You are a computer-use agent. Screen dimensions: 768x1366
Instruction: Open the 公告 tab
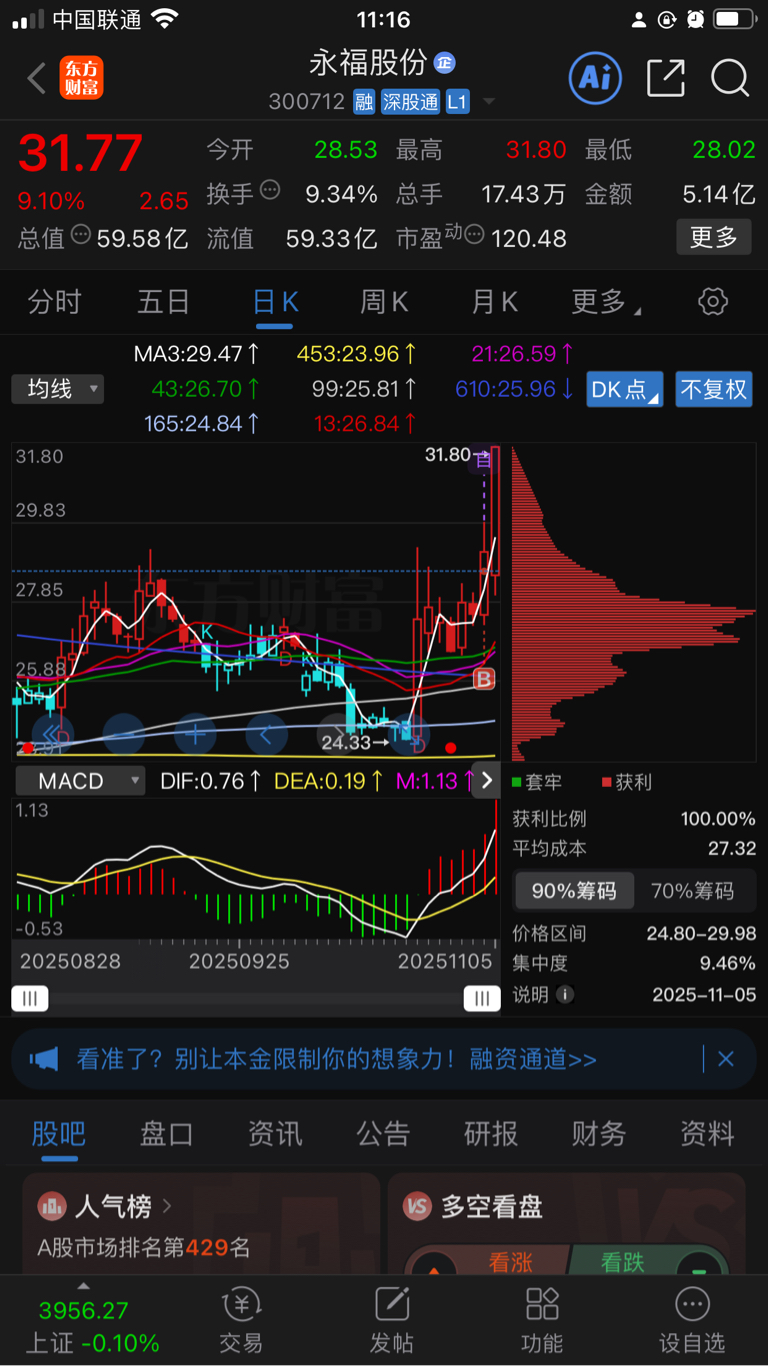pyautogui.click(x=383, y=1134)
